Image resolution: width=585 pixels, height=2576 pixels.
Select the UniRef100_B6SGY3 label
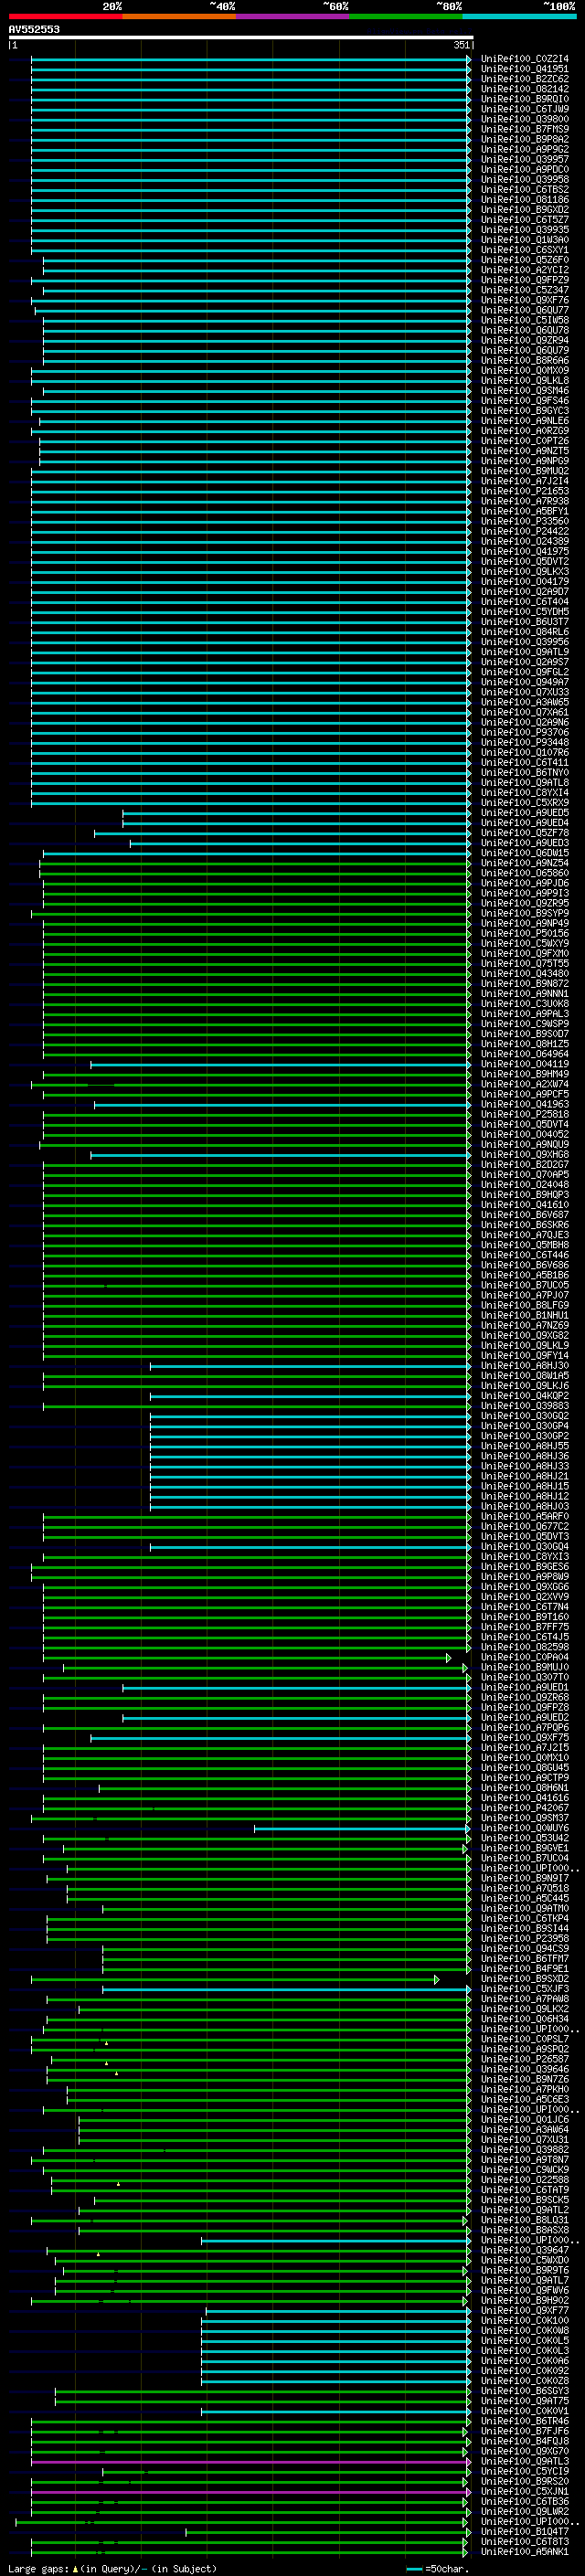pyautogui.click(x=524, y=2391)
